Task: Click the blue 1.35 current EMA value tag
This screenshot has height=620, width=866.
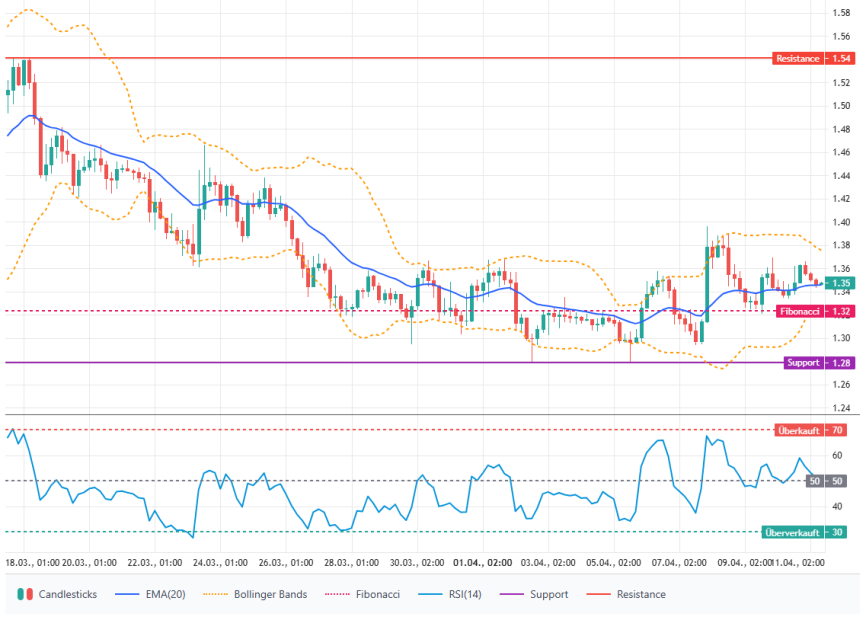Action: (x=839, y=283)
